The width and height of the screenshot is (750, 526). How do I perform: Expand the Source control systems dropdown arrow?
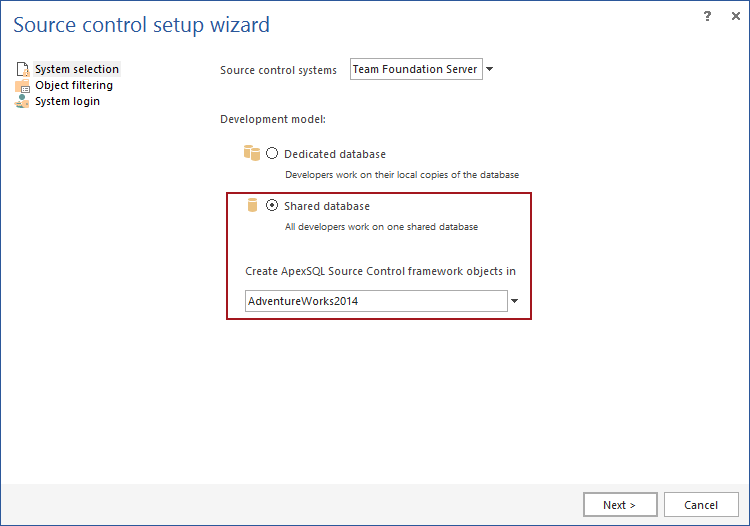pos(490,70)
